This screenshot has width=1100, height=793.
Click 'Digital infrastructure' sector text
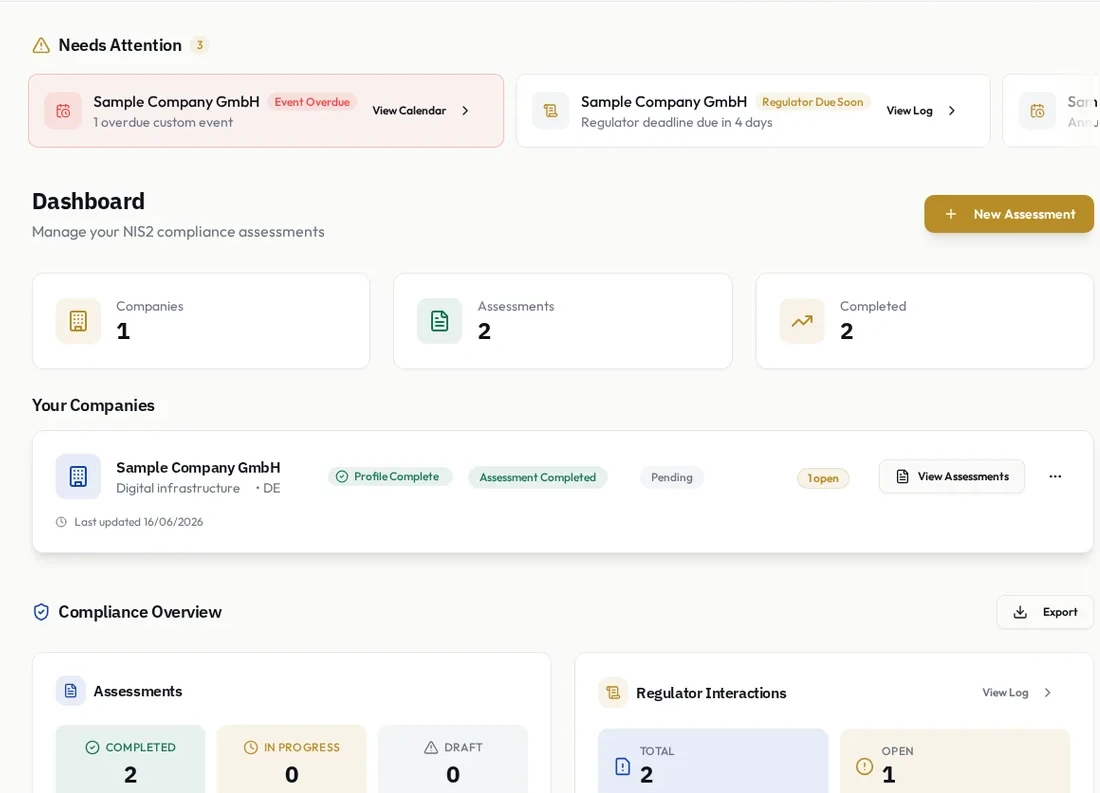coord(178,488)
